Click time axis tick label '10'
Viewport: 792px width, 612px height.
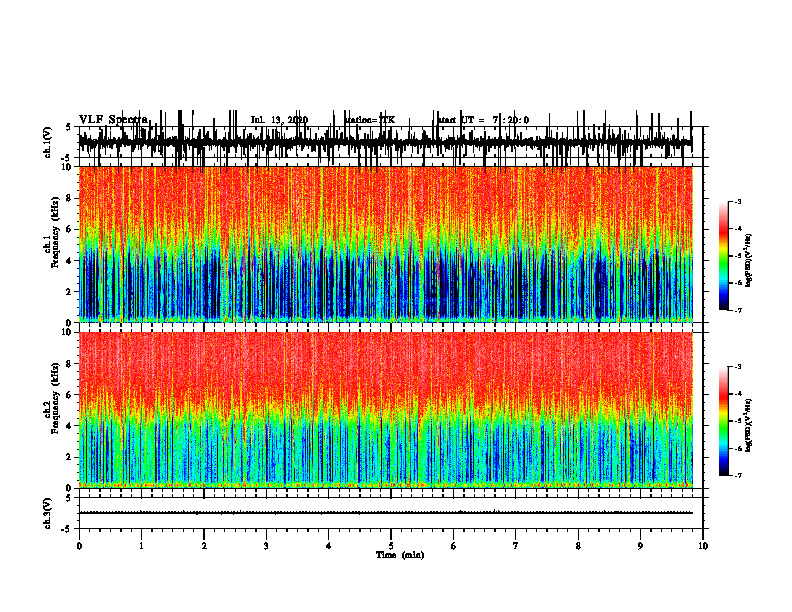point(703,546)
